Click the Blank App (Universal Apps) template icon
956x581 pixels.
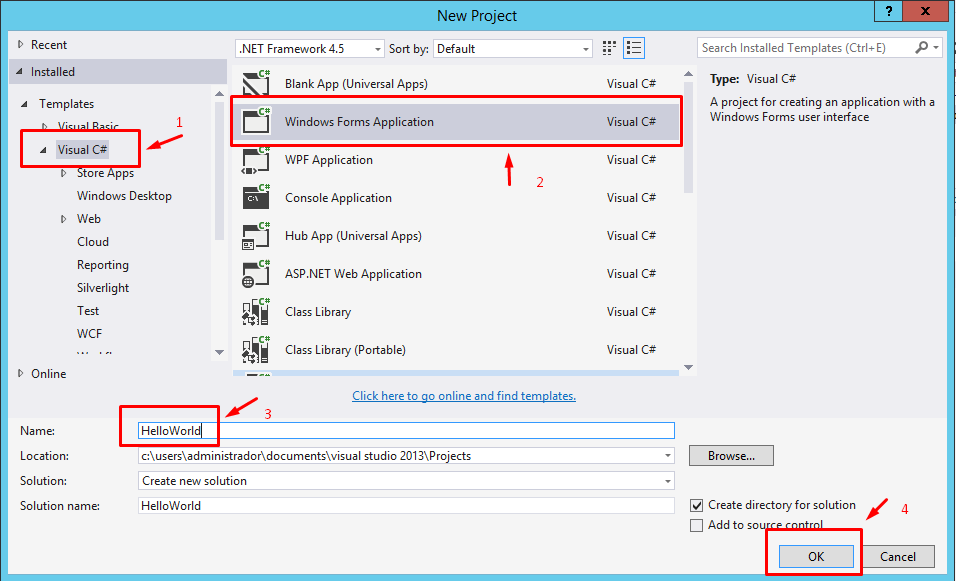pos(256,83)
